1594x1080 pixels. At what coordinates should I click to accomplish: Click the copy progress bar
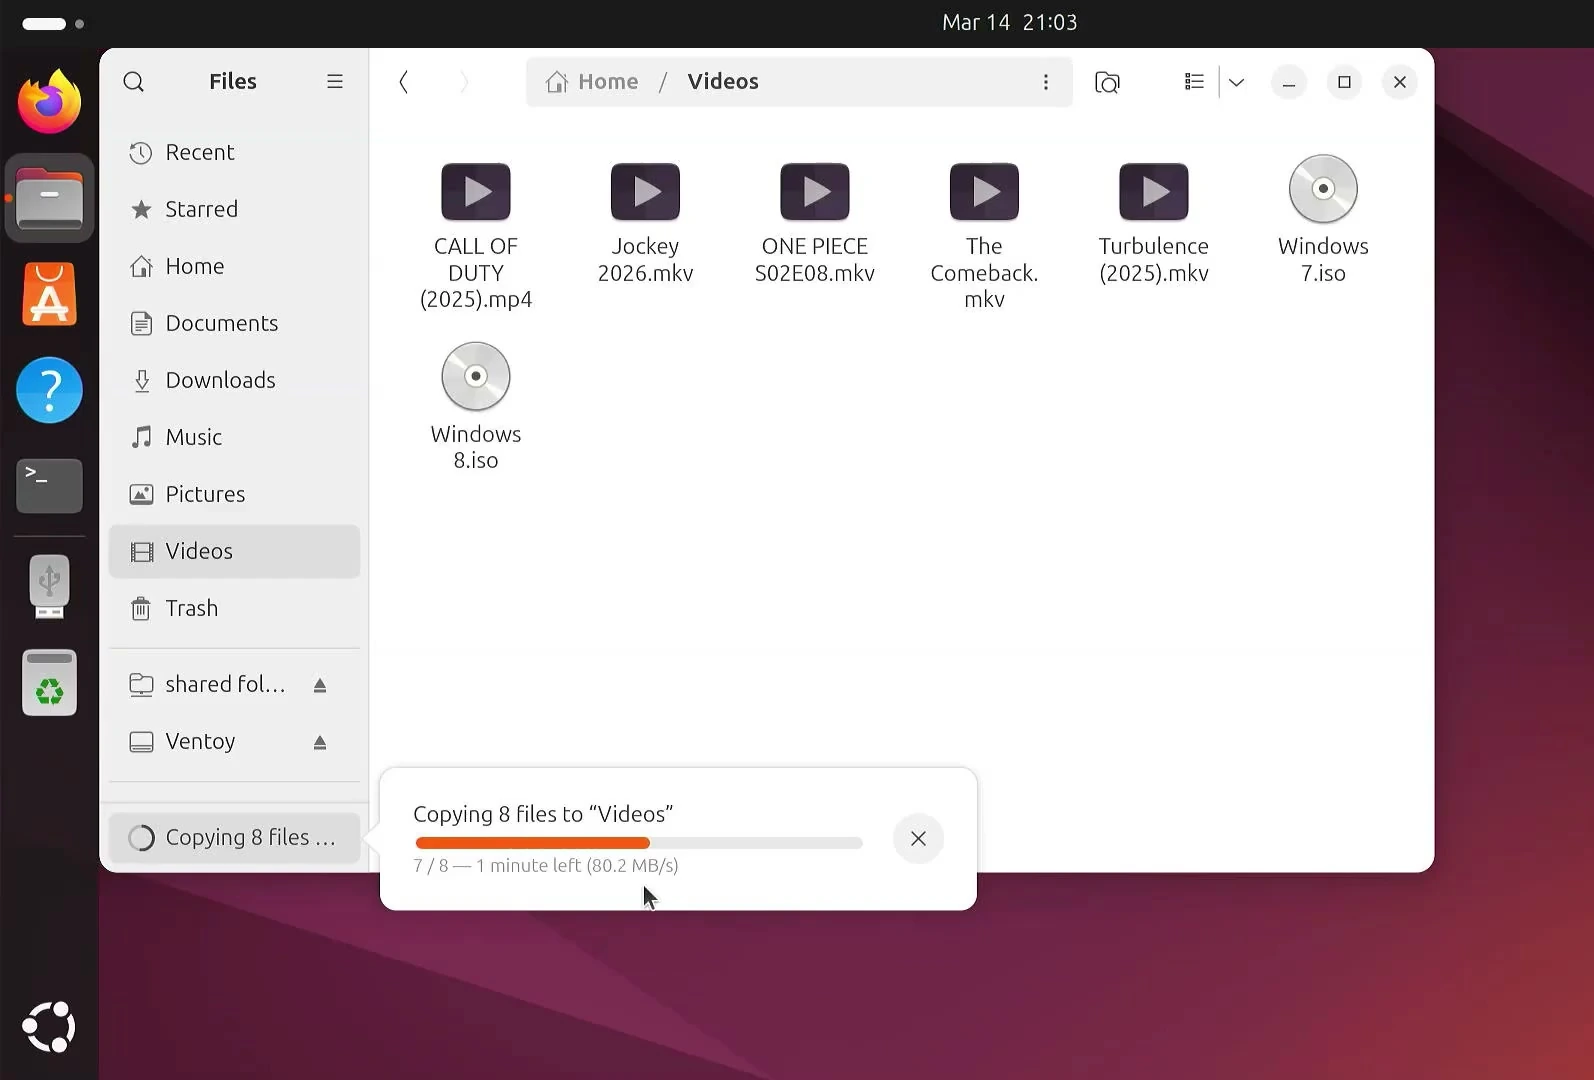[638, 843]
